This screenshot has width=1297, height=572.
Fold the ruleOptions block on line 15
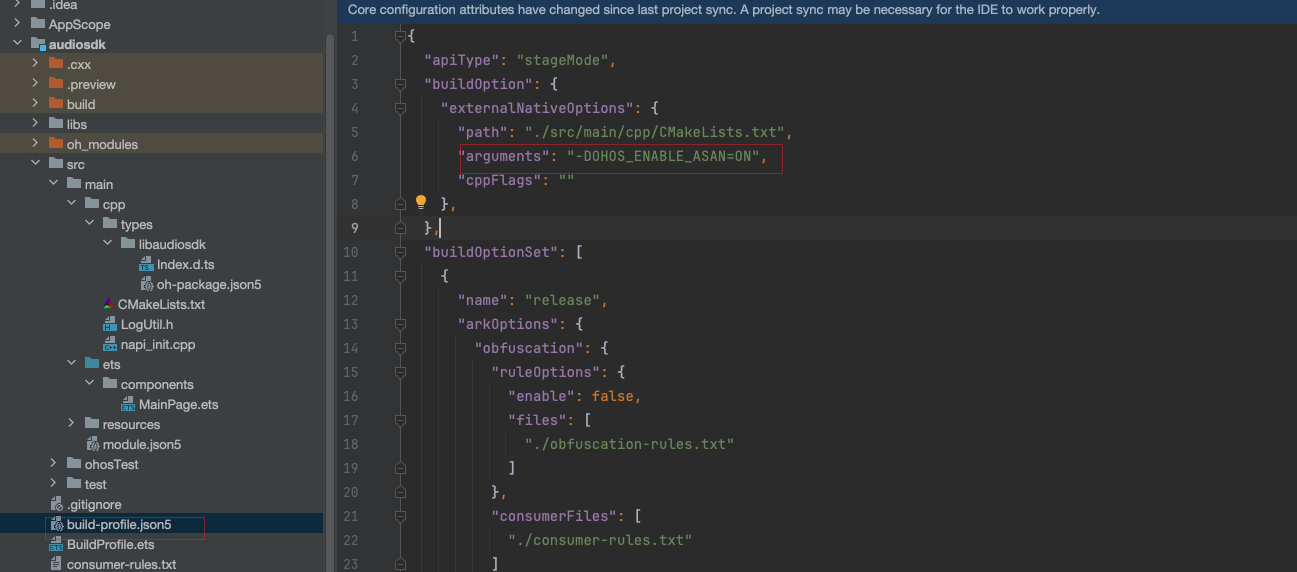401,372
